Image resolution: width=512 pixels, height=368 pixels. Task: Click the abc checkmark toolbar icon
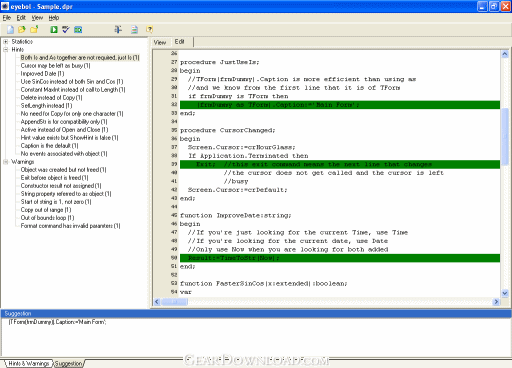(x=66, y=30)
